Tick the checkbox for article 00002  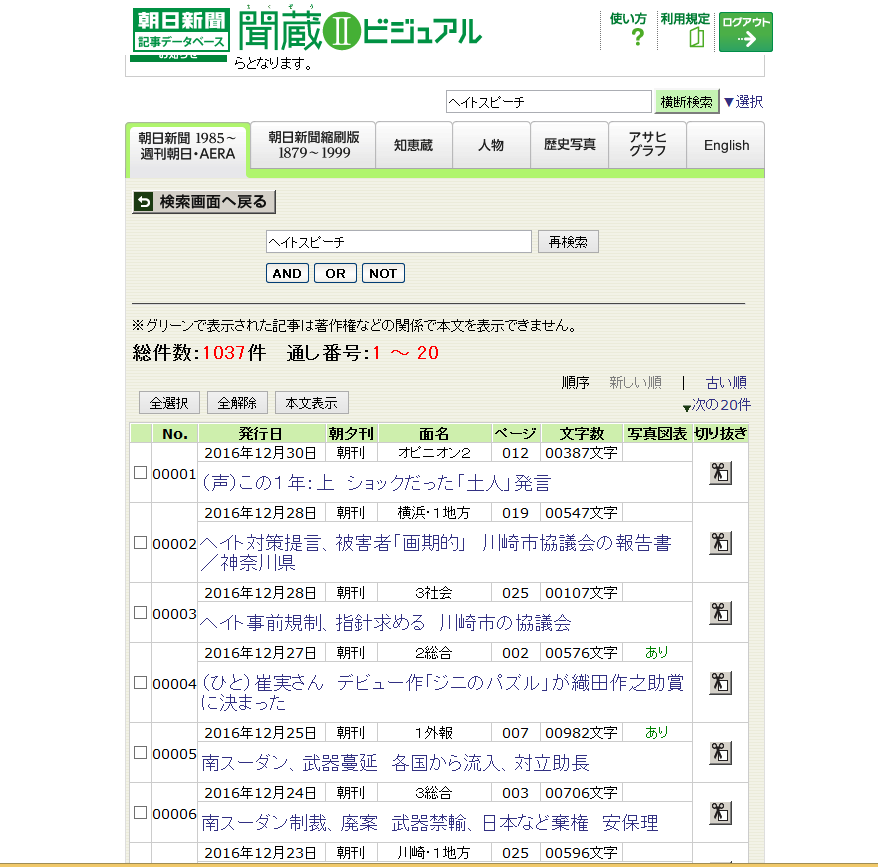[x=141, y=543]
